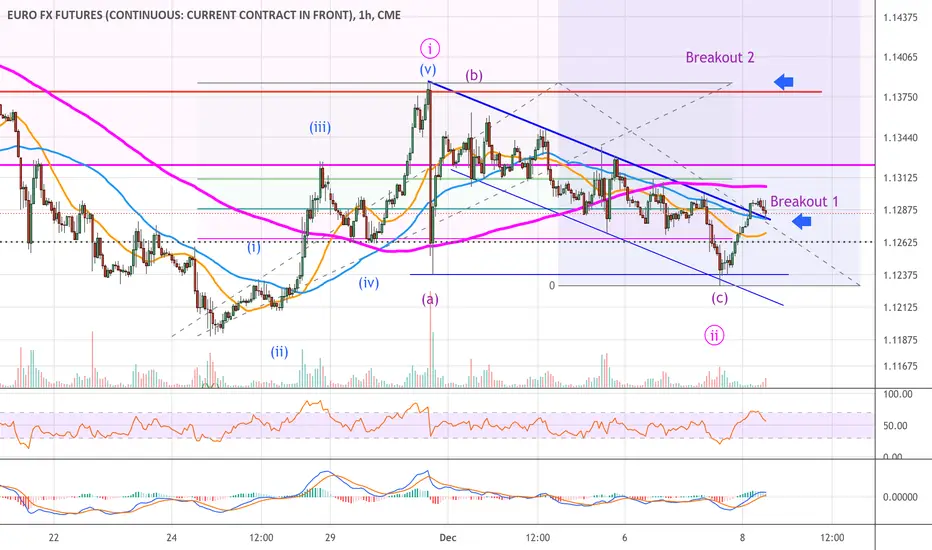The image size is (932, 550).
Task: Click price axis value 1.12625
Action: (900, 243)
